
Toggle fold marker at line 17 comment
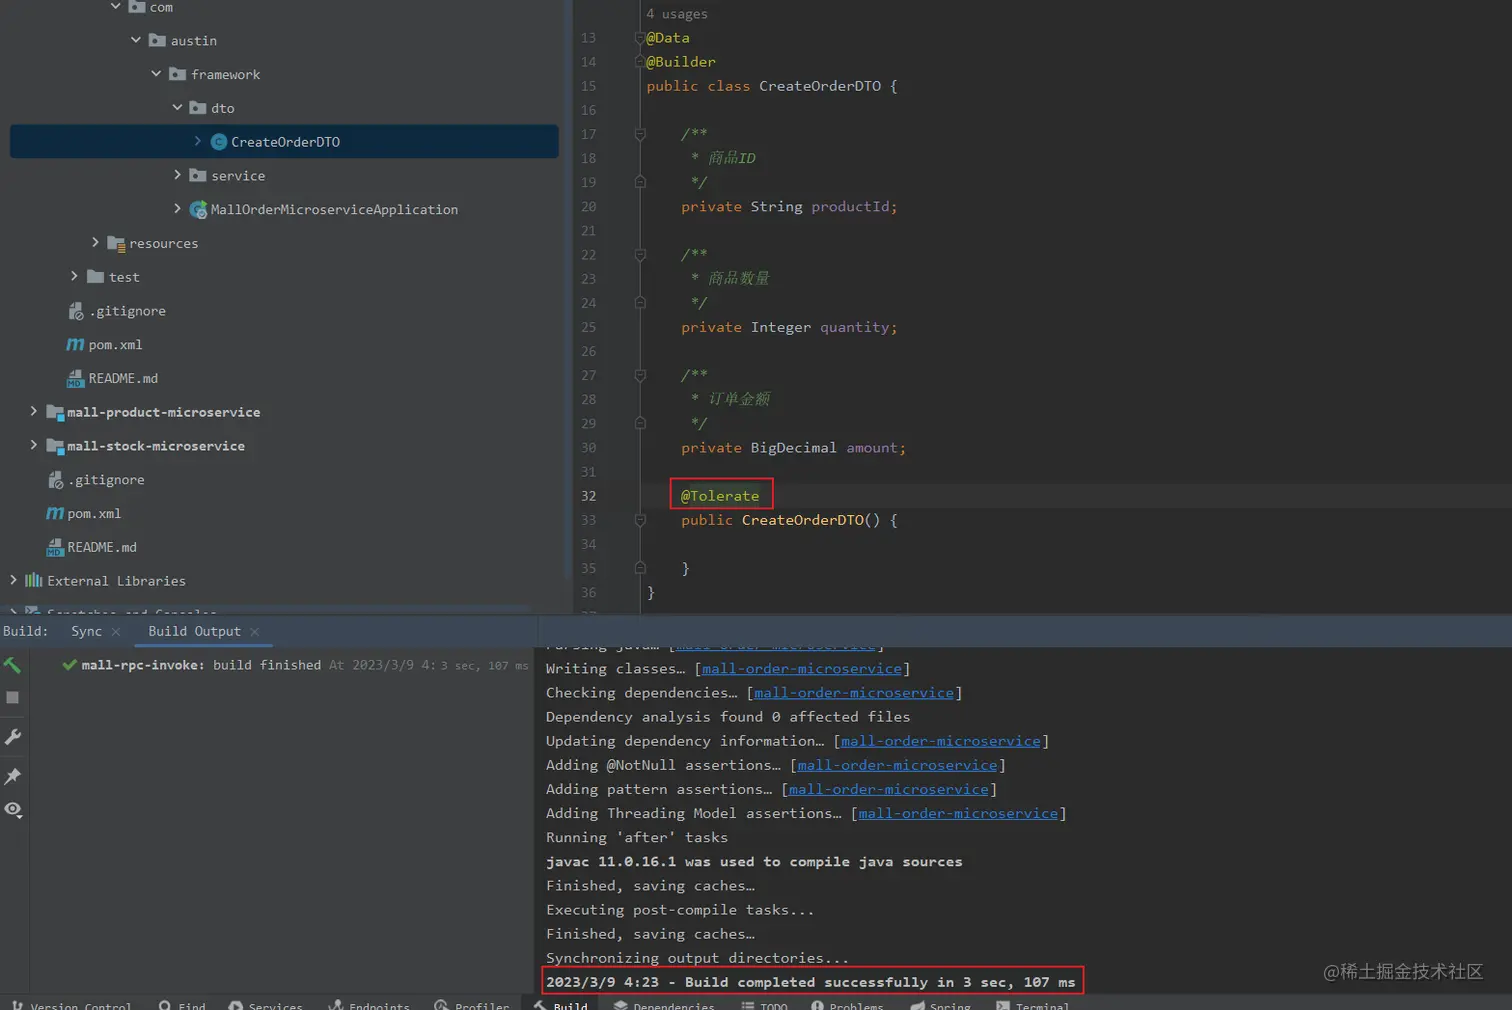[x=640, y=134]
